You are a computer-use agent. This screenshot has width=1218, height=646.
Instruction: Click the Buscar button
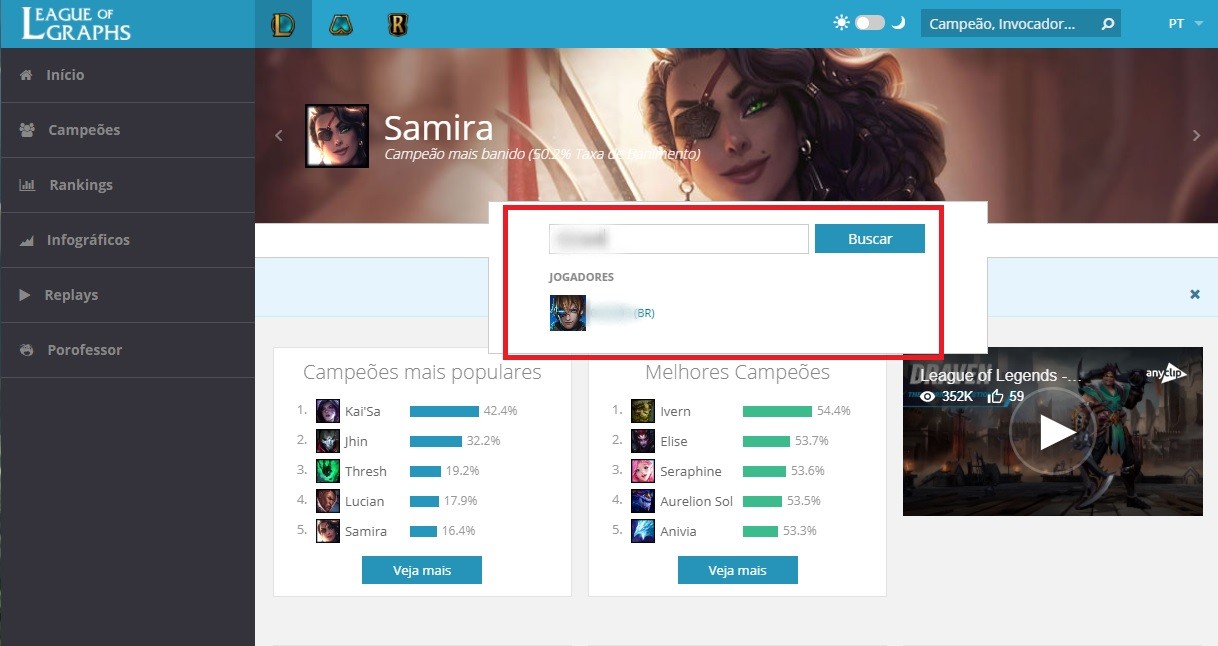coord(870,239)
